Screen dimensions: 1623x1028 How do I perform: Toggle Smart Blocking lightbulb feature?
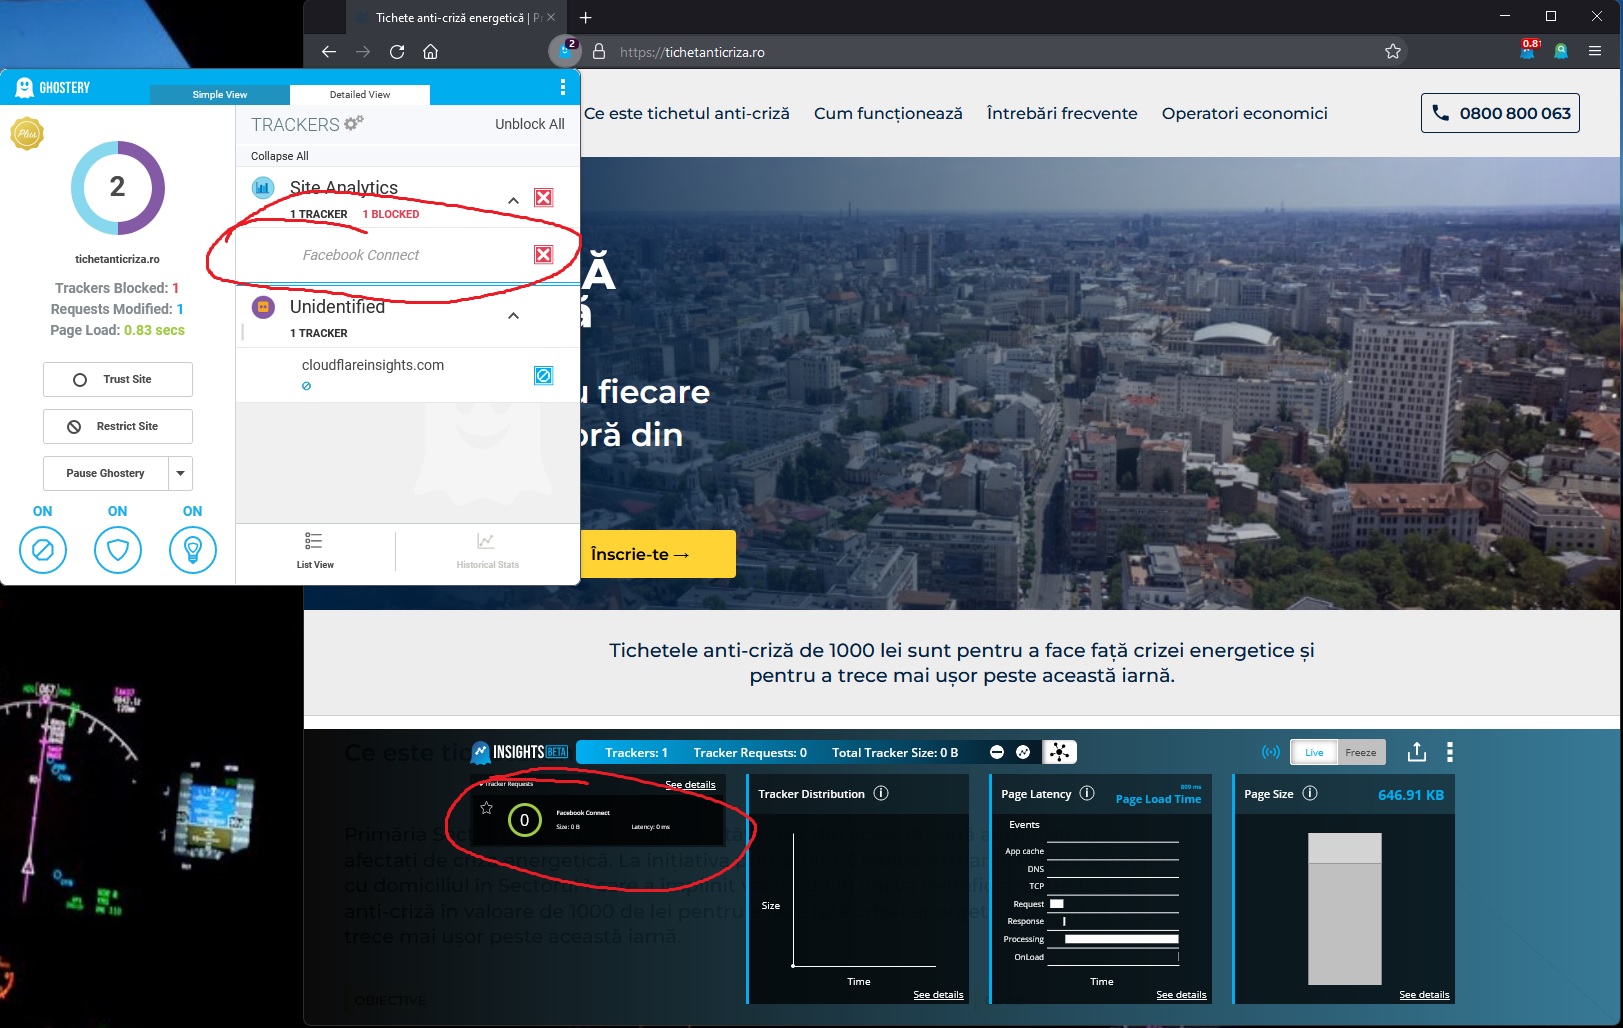[x=193, y=549]
